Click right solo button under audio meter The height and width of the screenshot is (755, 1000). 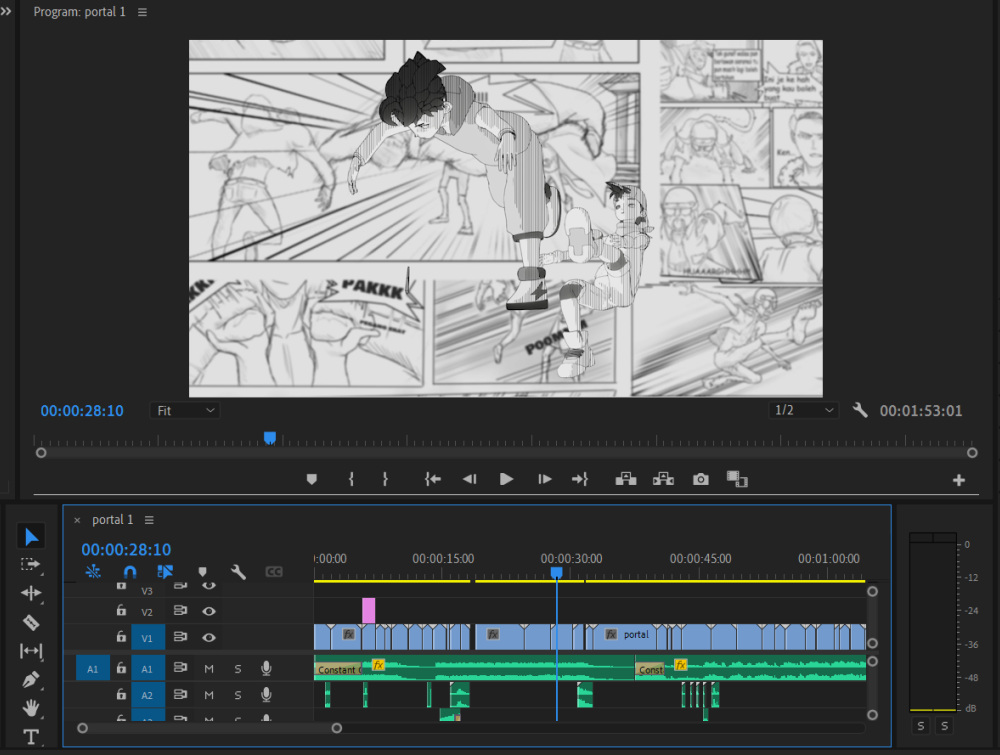[945, 726]
